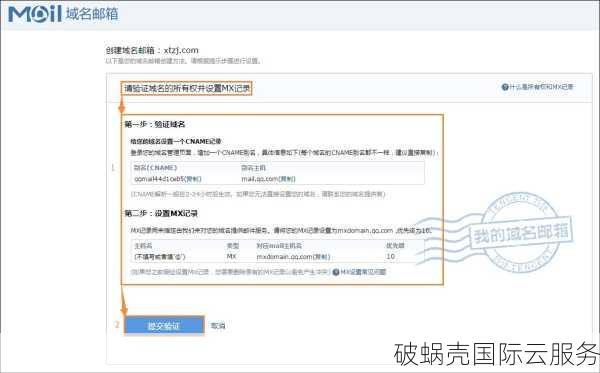Copy the mxdomain.qq.com MX host
Screen dimensions: 600x373
click(322, 257)
